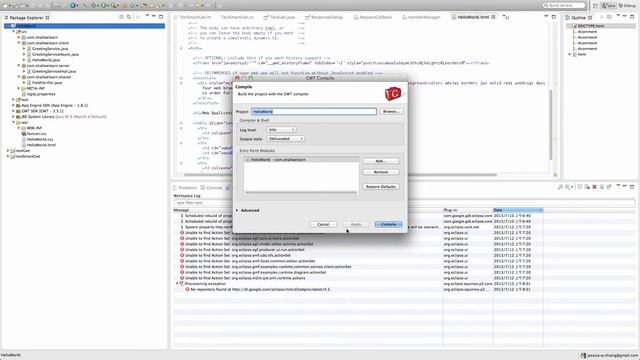
Task: Select DOCTYPE:html in Outline
Action: pyautogui.click(x=590, y=26)
